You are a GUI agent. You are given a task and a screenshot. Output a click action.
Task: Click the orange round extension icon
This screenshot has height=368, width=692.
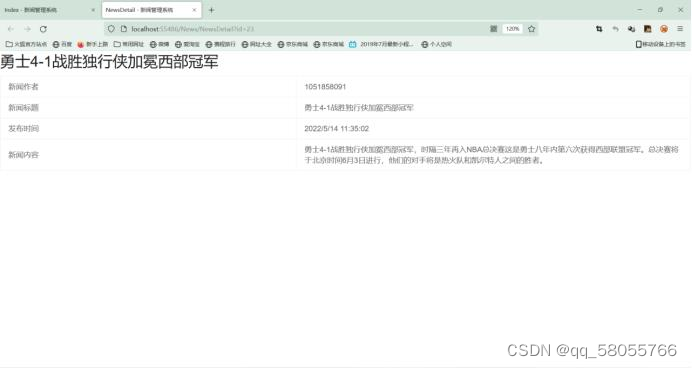pyautogui.click(x=664, y=29)
